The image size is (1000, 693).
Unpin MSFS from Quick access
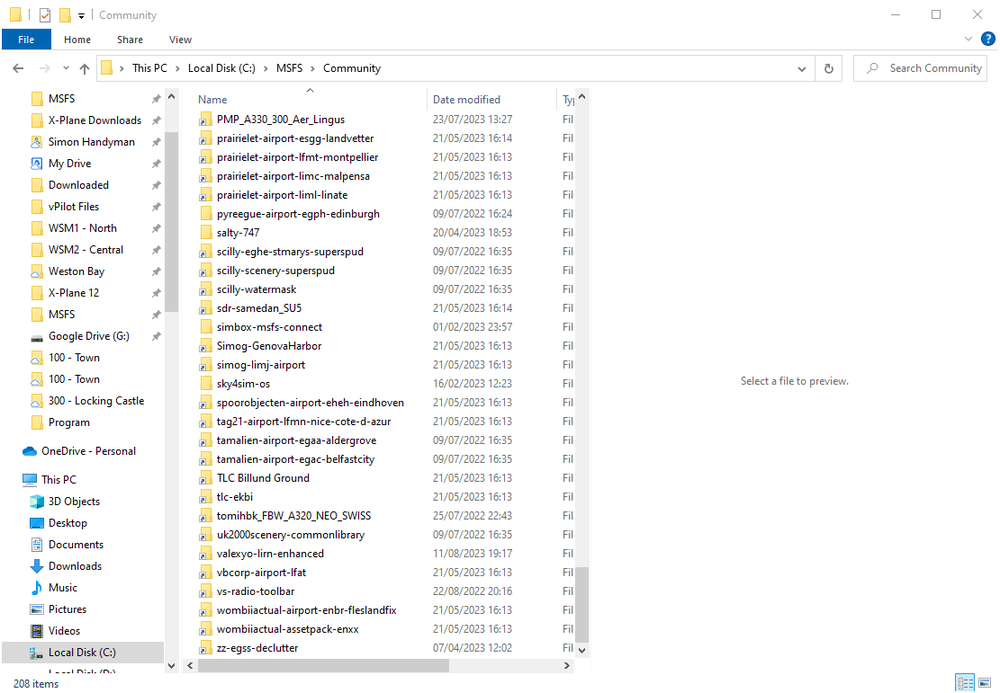(x=157, y=98)
